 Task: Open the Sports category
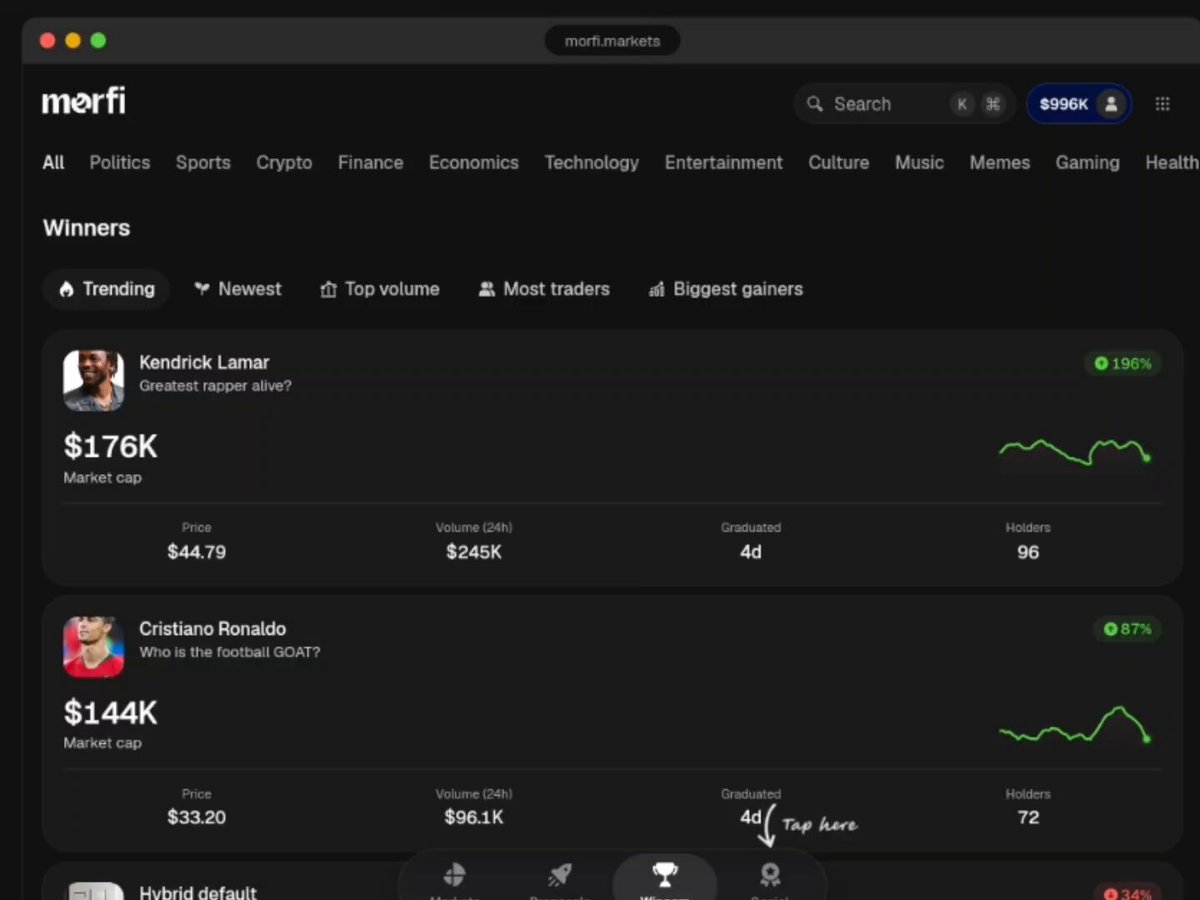tap(203, 162)
